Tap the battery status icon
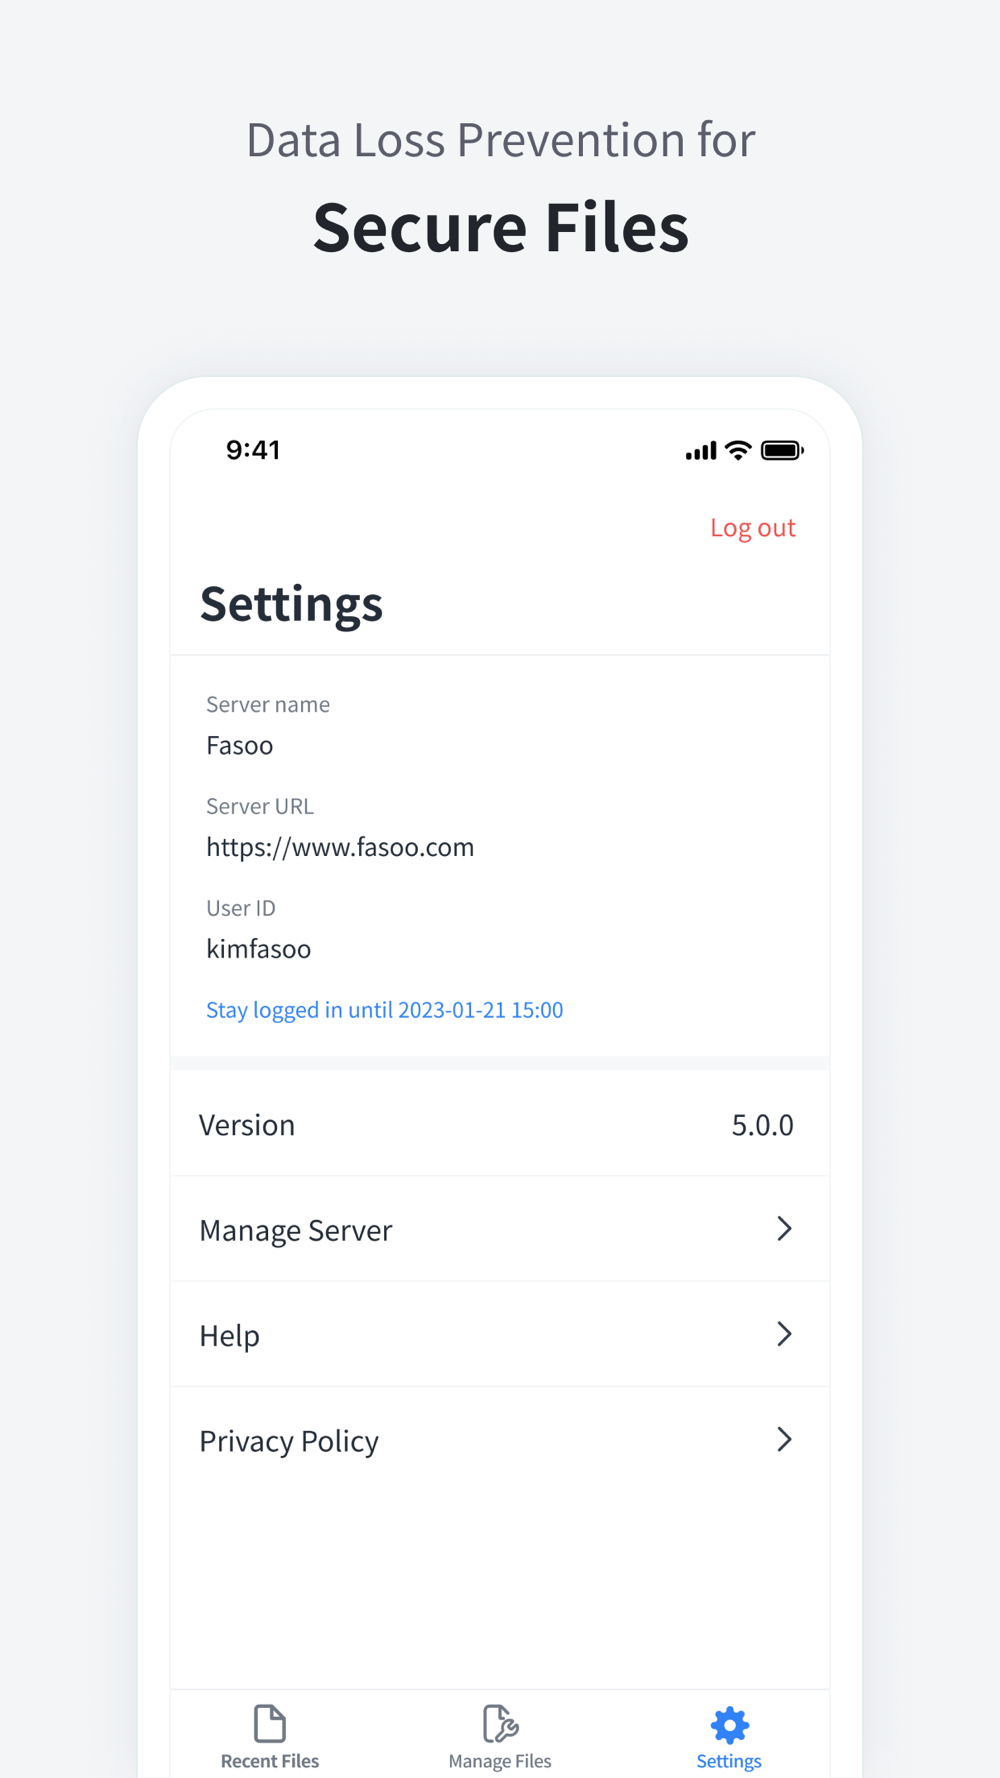Screen dimensions: 1000x1778 [782, 450]
